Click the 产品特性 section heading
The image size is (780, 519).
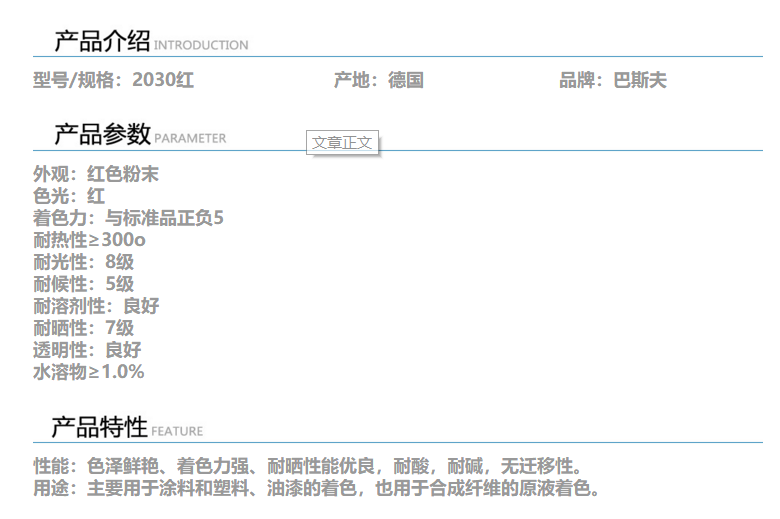click(99, 428)
